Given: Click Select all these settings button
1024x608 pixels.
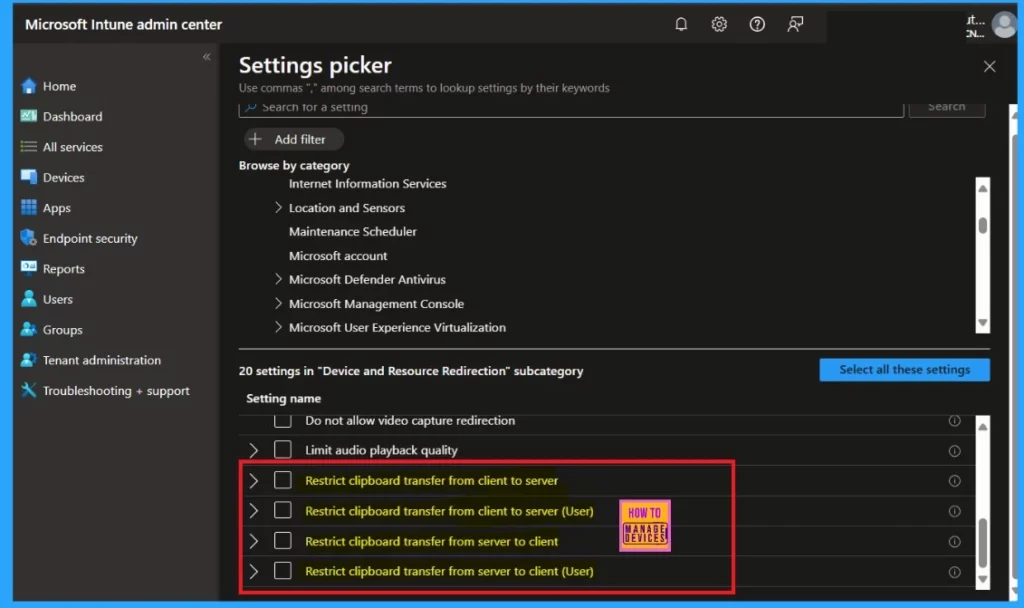Looking at the screenshot, I should tap(904, 370).
